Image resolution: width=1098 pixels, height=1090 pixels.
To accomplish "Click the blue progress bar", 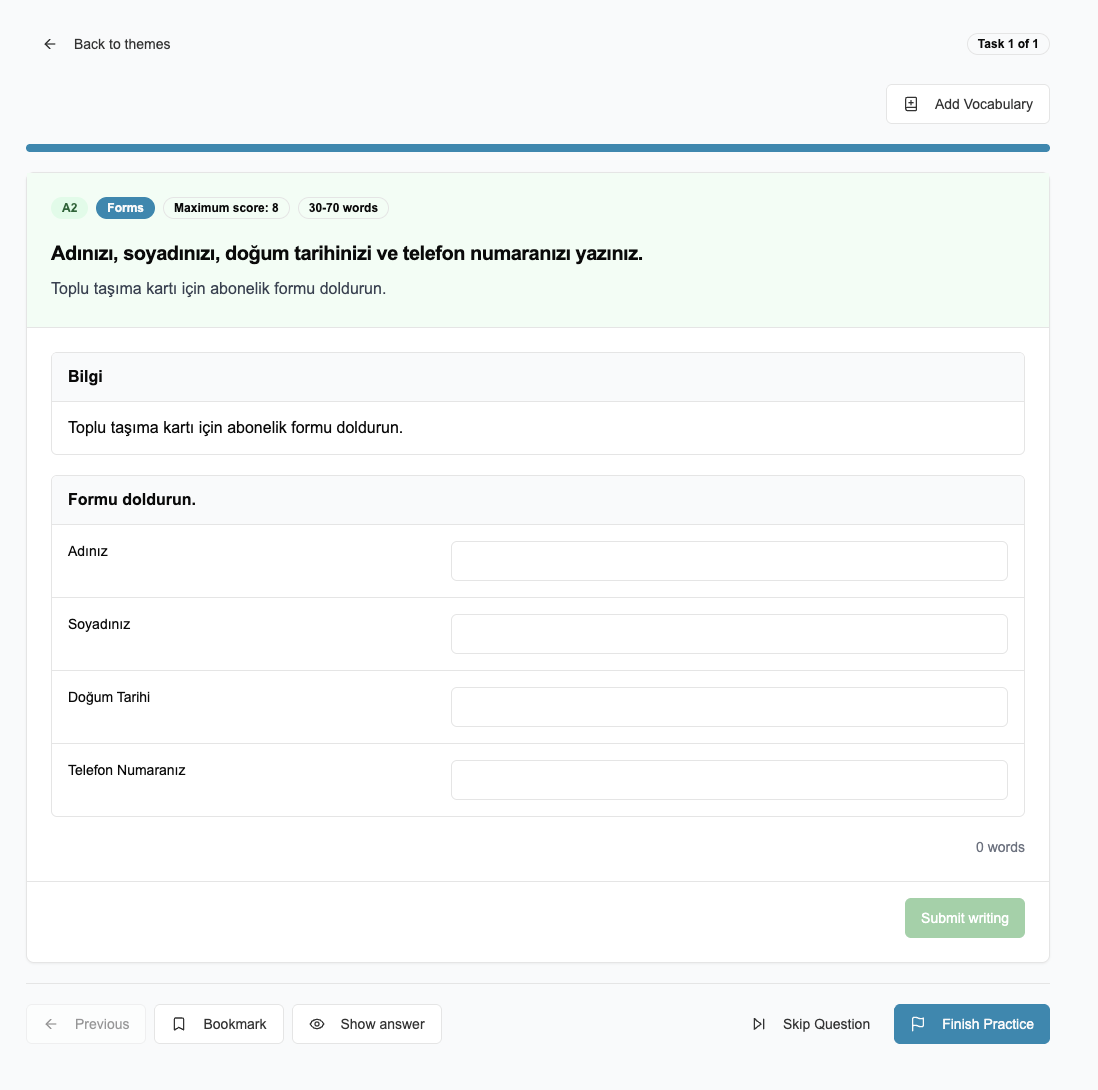I will pyautogui.click(x=538, y=148).
